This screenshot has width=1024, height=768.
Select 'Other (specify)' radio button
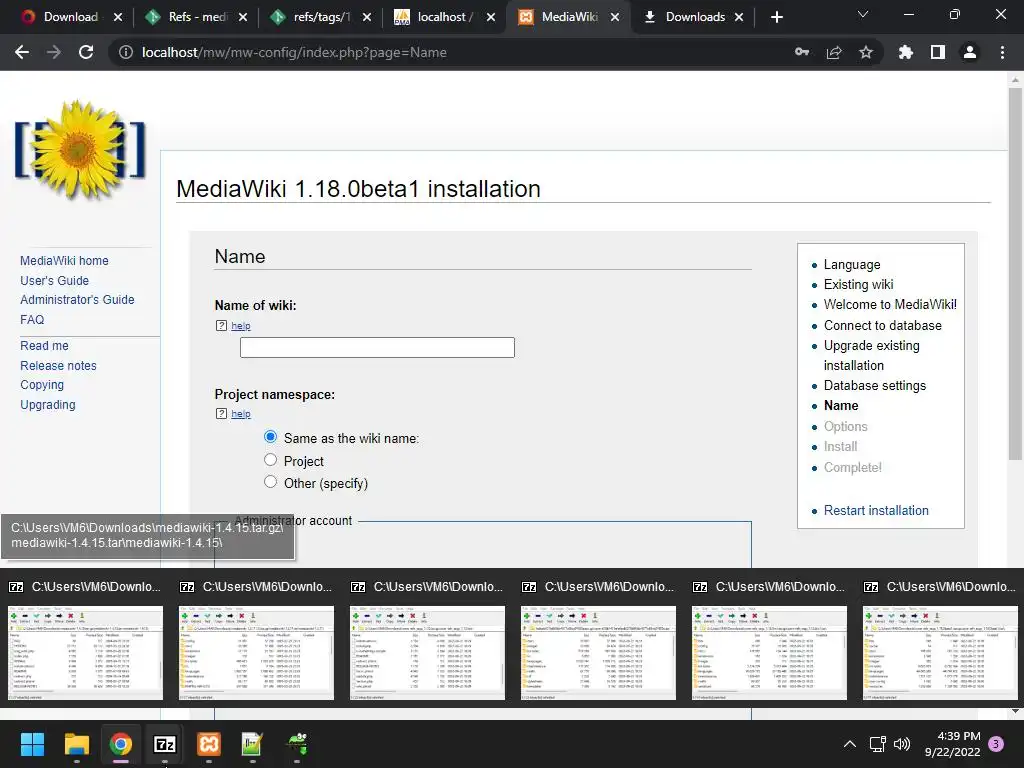(x=270, y=482)
